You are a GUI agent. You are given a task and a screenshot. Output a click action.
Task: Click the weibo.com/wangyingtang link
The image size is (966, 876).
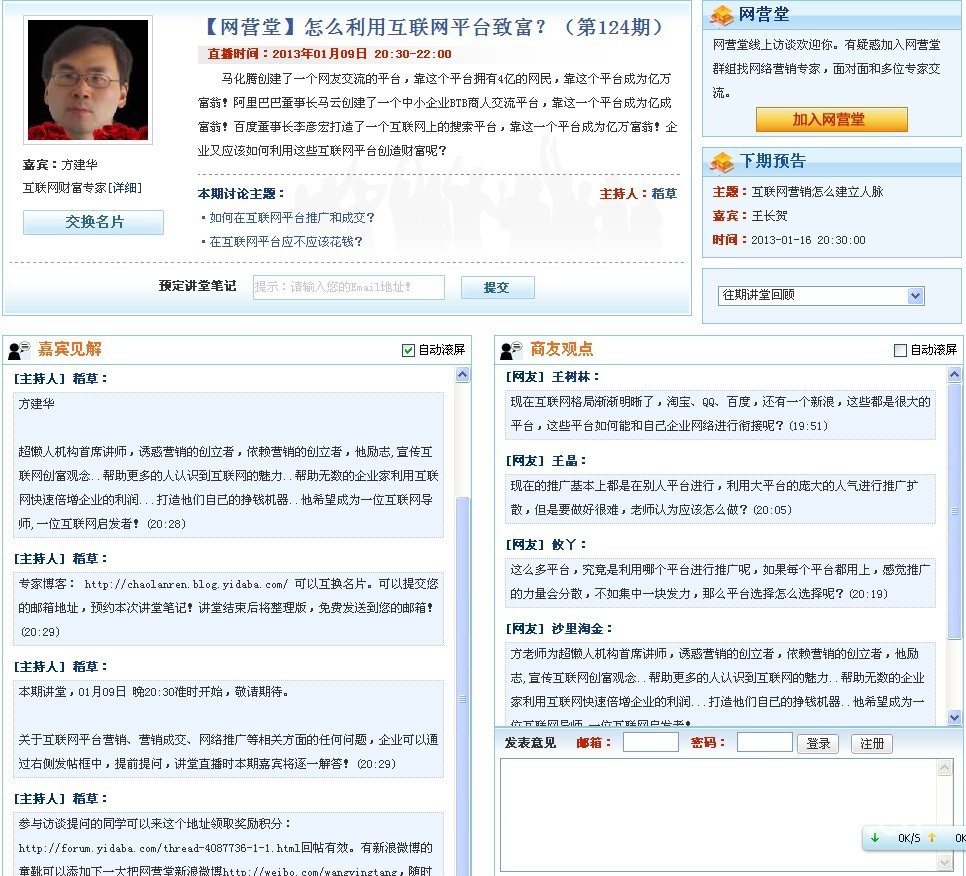click(x=309, y=871)
